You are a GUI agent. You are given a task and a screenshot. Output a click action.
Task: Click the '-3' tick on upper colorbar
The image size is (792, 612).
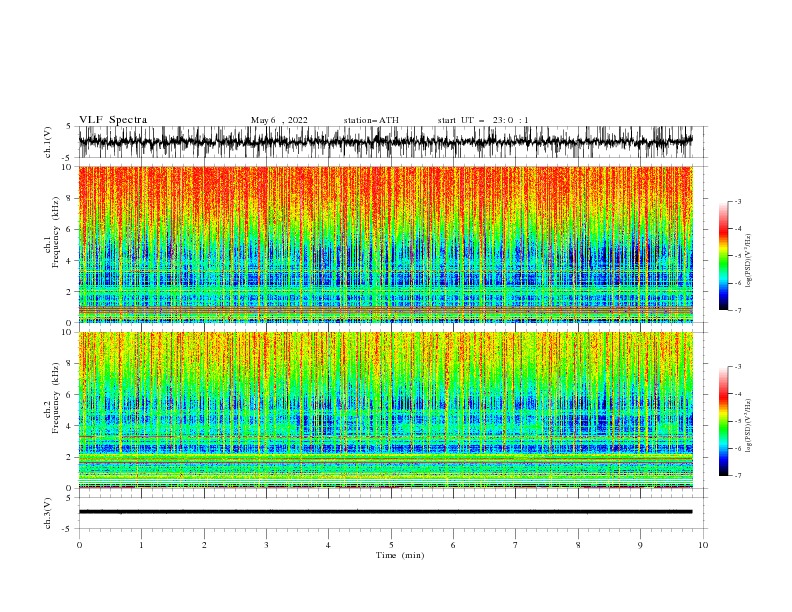click(737, 201)
